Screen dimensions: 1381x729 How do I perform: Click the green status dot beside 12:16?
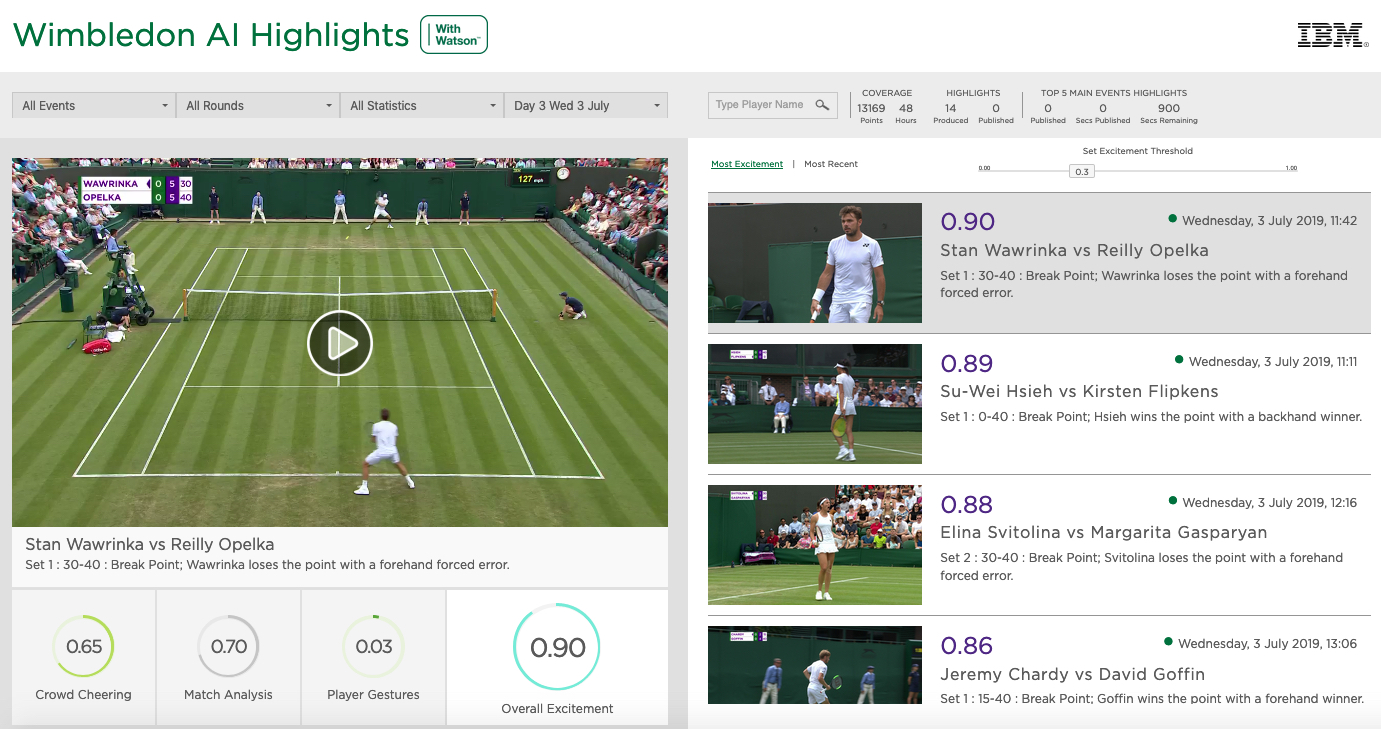(x=1172, y=501)
